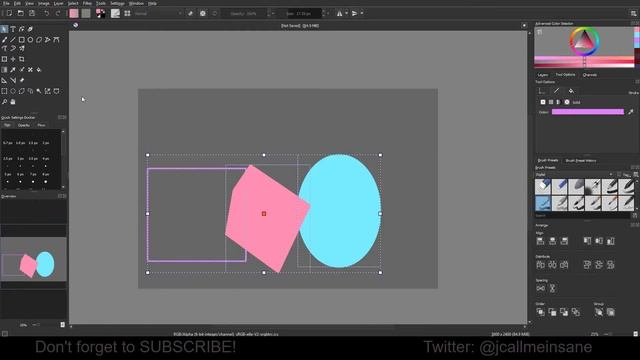Expand vertical mirror options arrow
The height and width of the screenshot is (360, 640).
coord(362,13)
